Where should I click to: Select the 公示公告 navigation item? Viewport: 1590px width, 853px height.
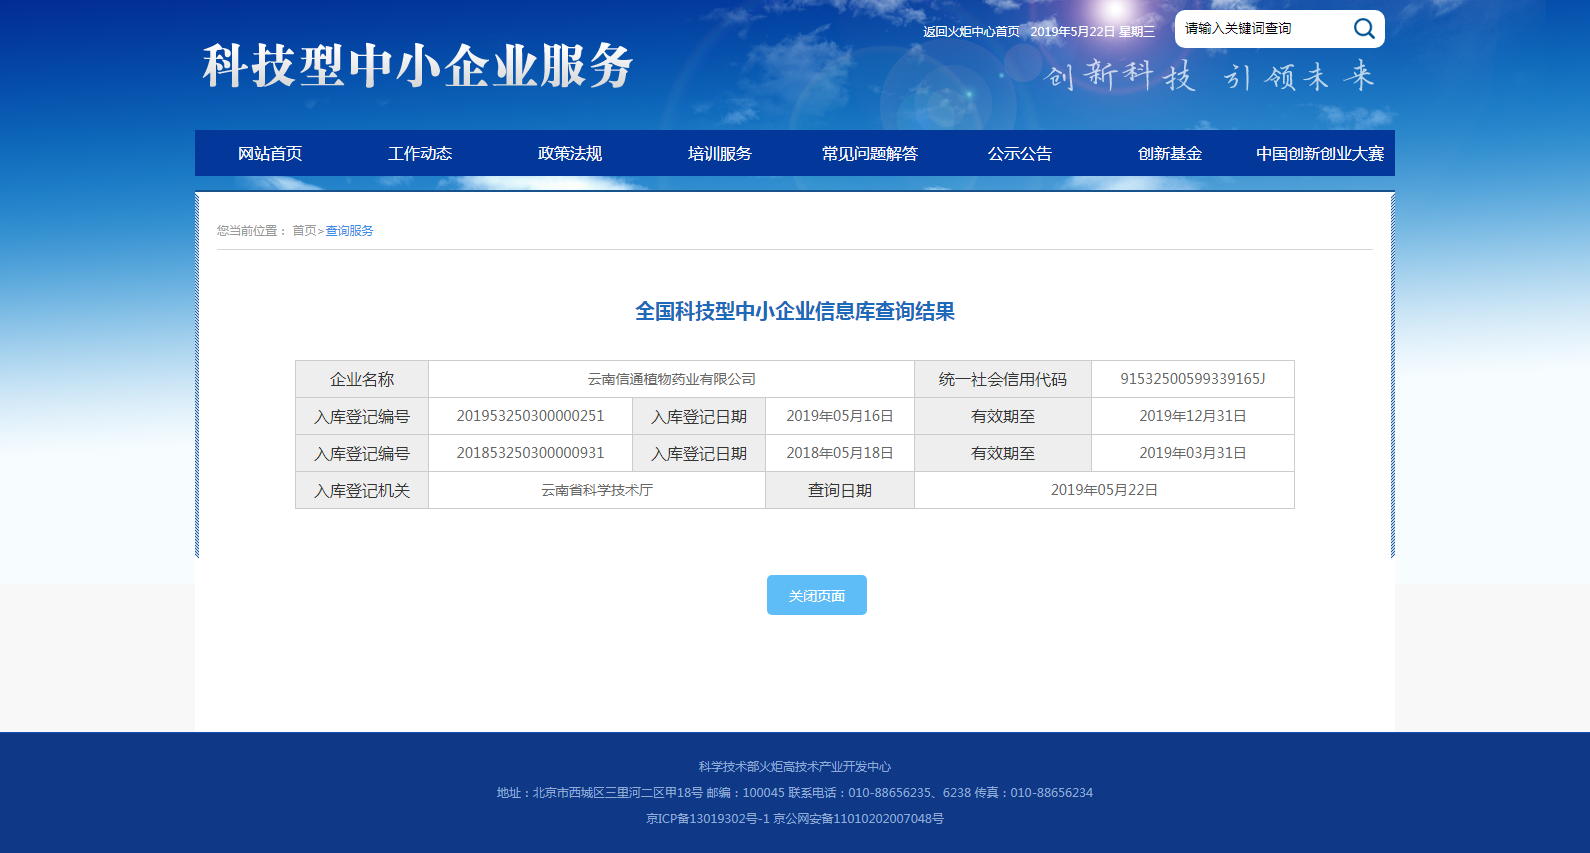(x=1020, y=154)
